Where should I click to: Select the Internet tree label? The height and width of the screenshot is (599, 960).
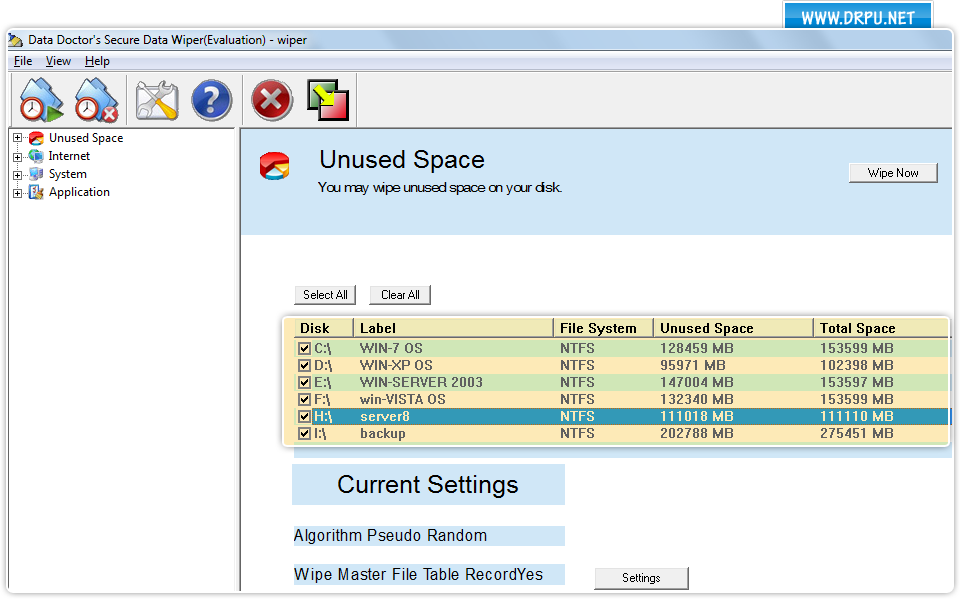click(x=69, y=156)
